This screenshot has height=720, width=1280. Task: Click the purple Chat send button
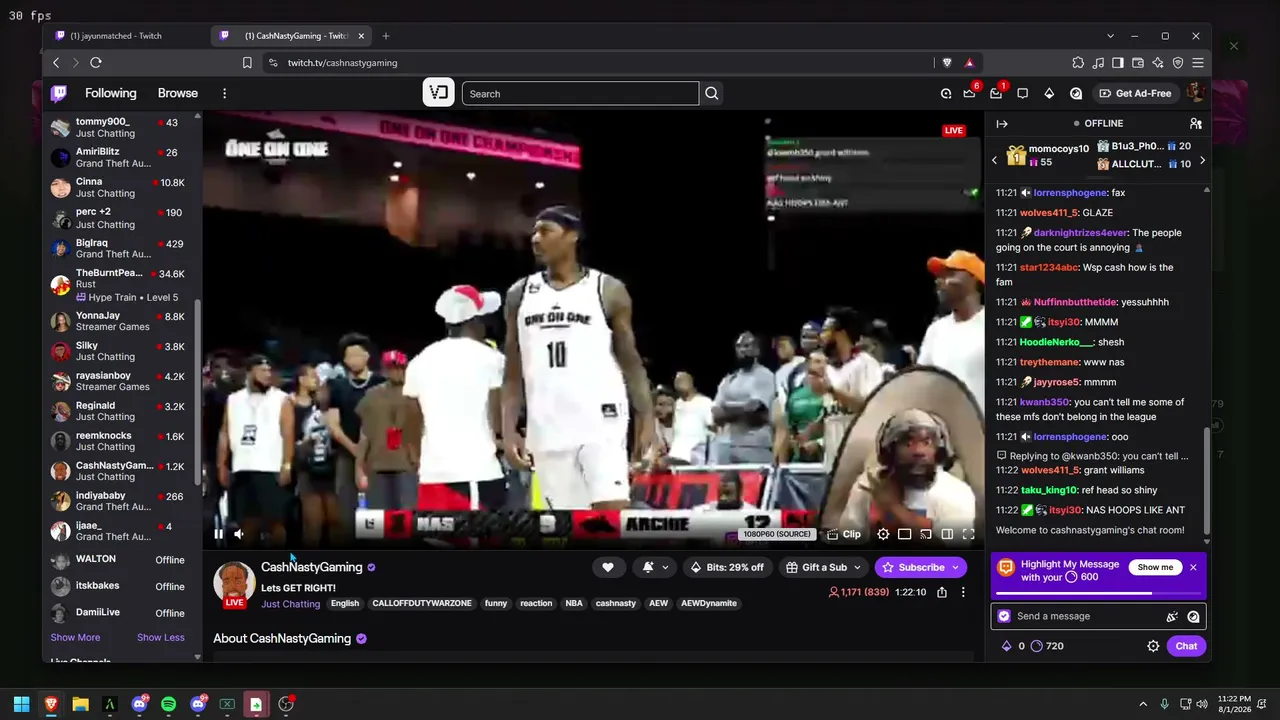point(1186,646)
